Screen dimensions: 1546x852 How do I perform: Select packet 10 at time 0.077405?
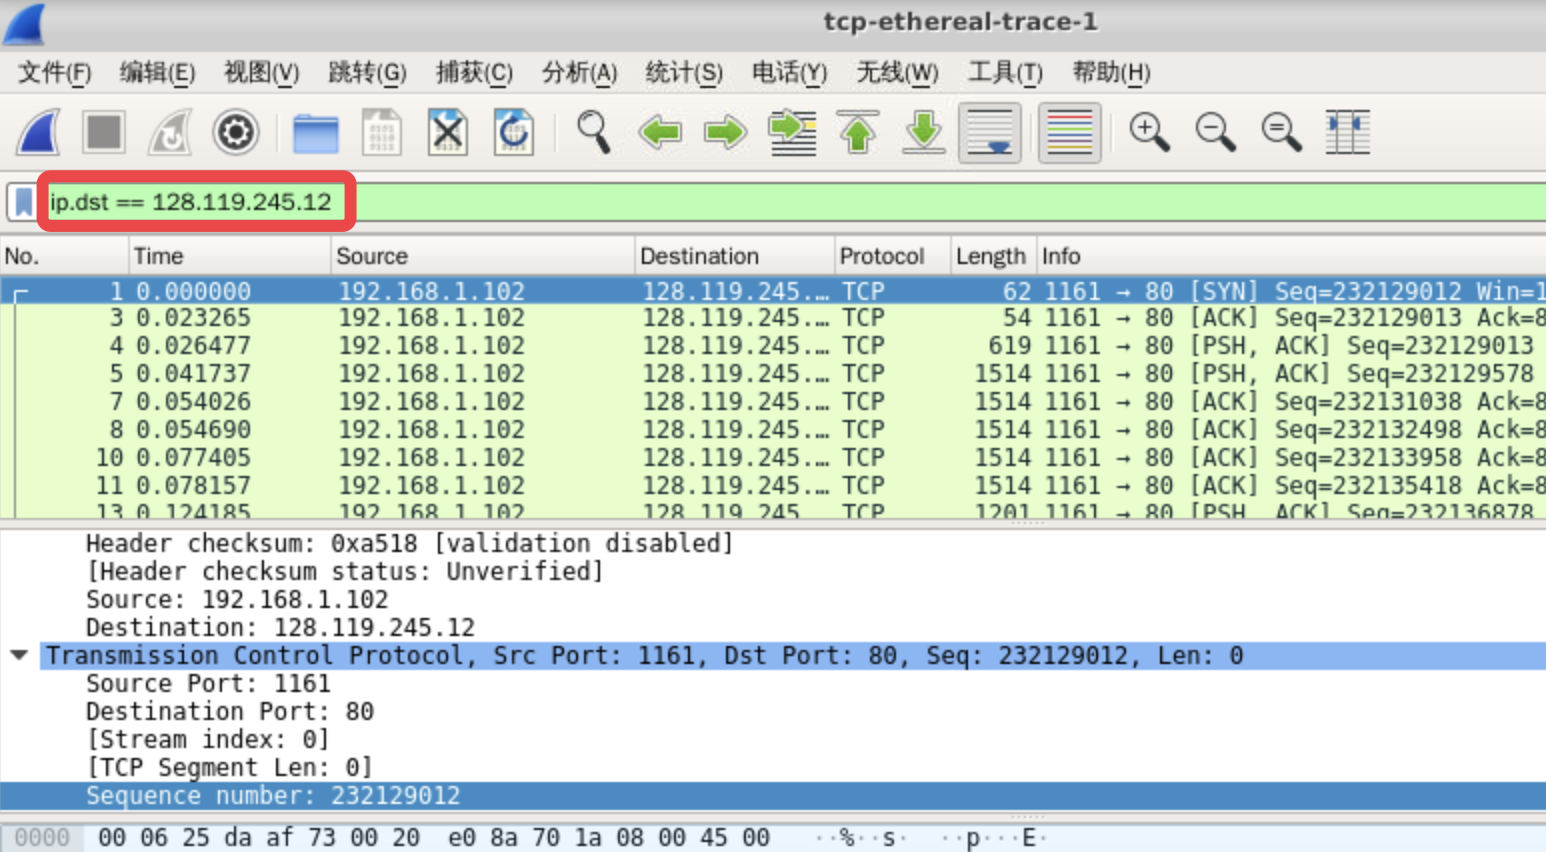pyautogui.click(x=773, y=458)
